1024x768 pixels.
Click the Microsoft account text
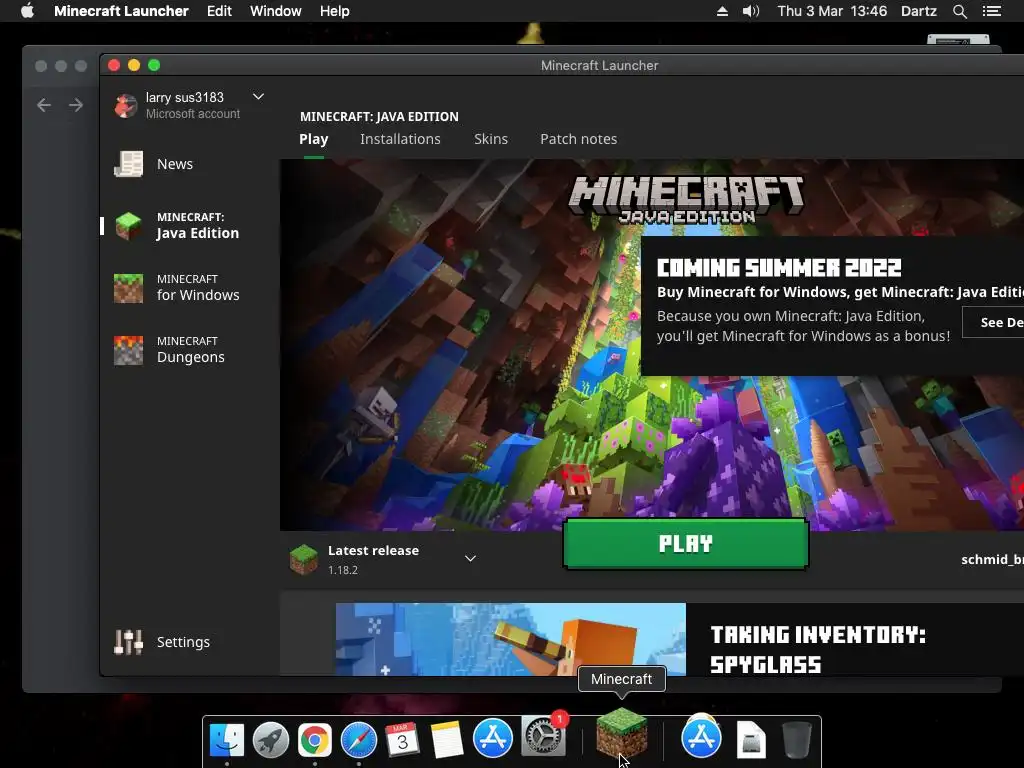[x=193, y=114]
